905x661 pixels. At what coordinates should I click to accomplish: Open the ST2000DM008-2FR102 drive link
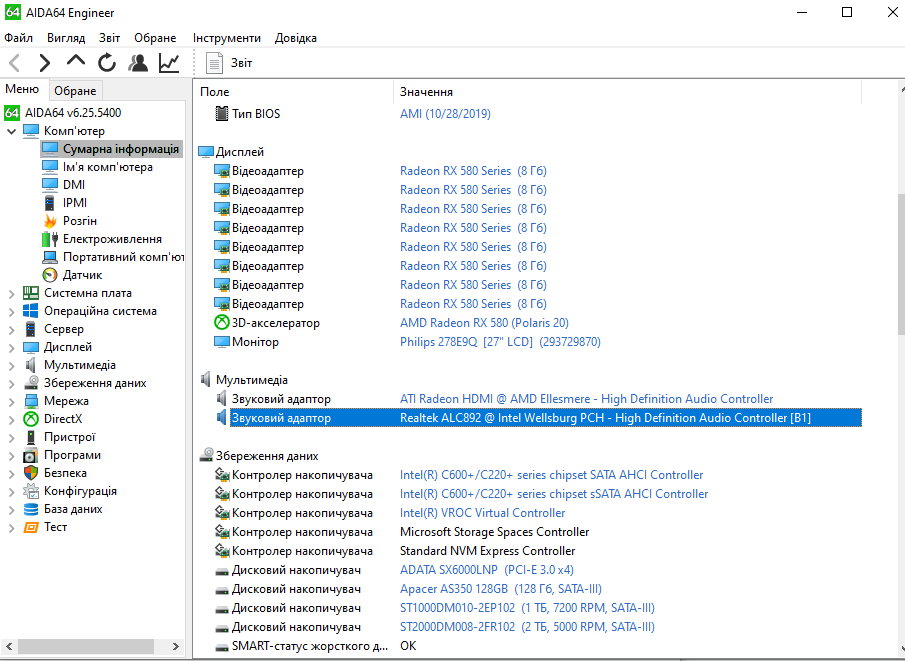click(x=528, y=627)
